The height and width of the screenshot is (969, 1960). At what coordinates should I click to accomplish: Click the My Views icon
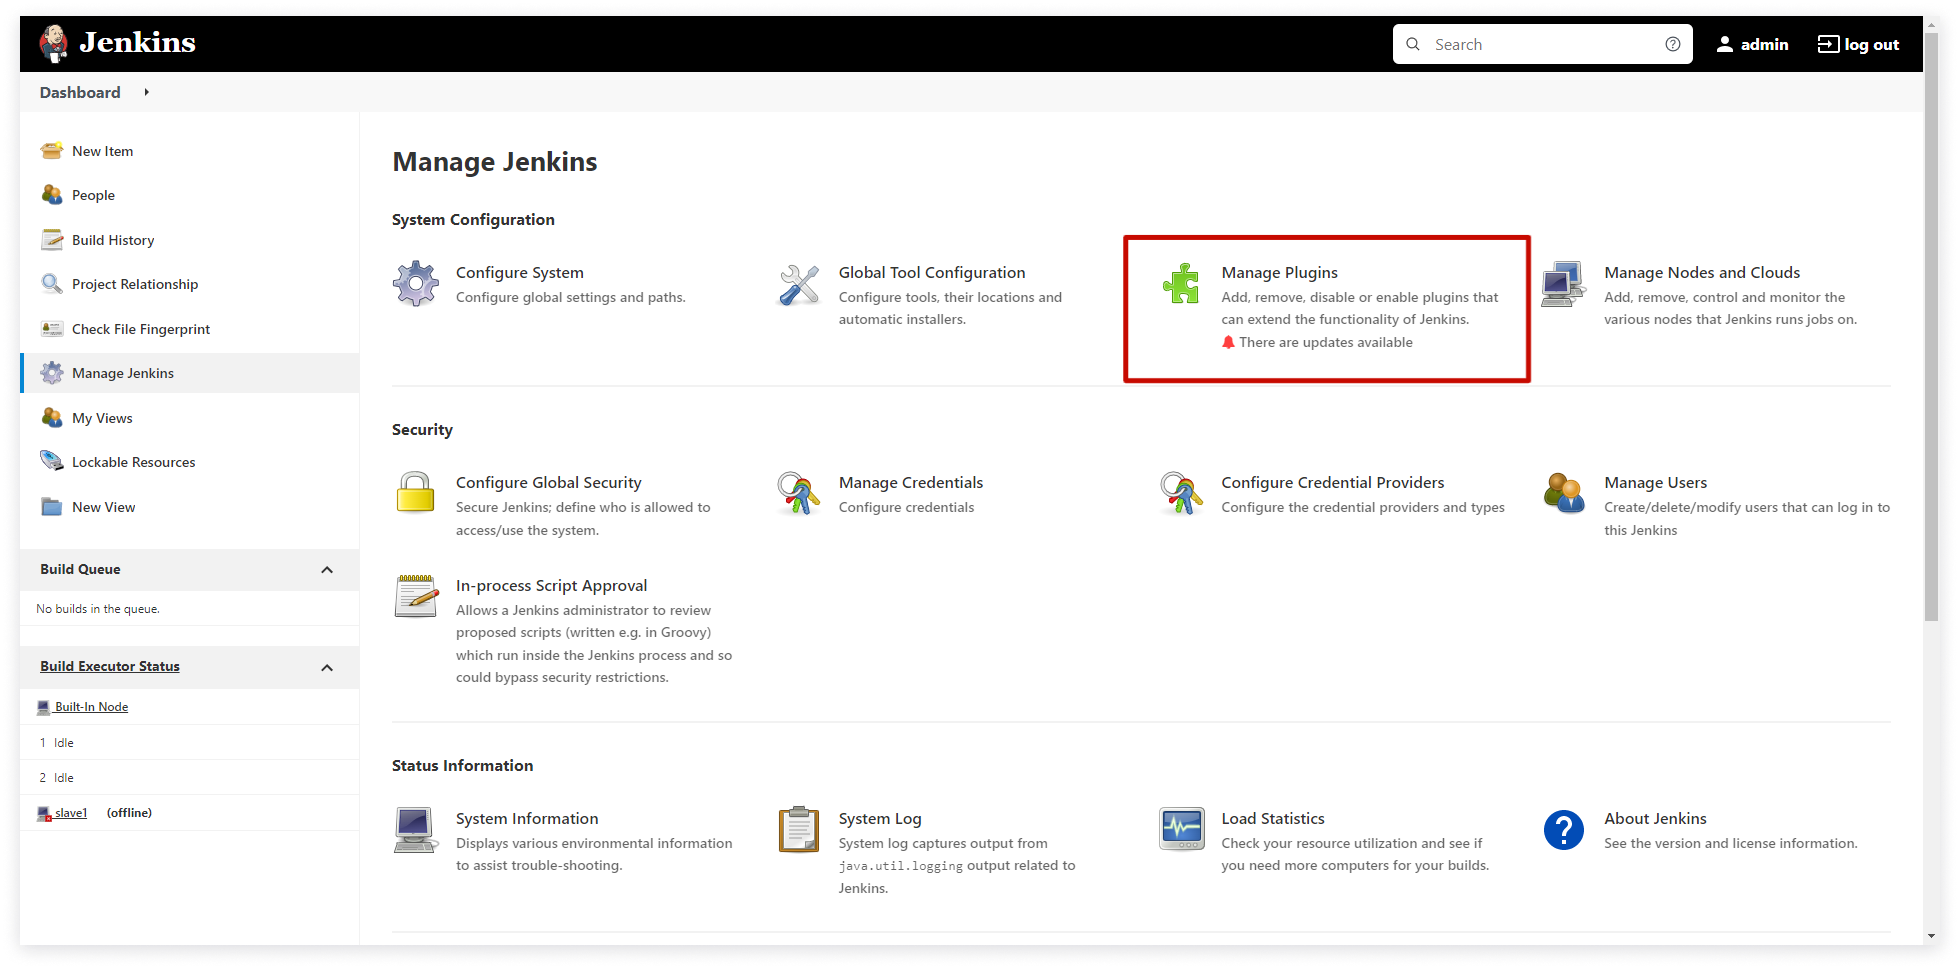click(x=51, y=418)
